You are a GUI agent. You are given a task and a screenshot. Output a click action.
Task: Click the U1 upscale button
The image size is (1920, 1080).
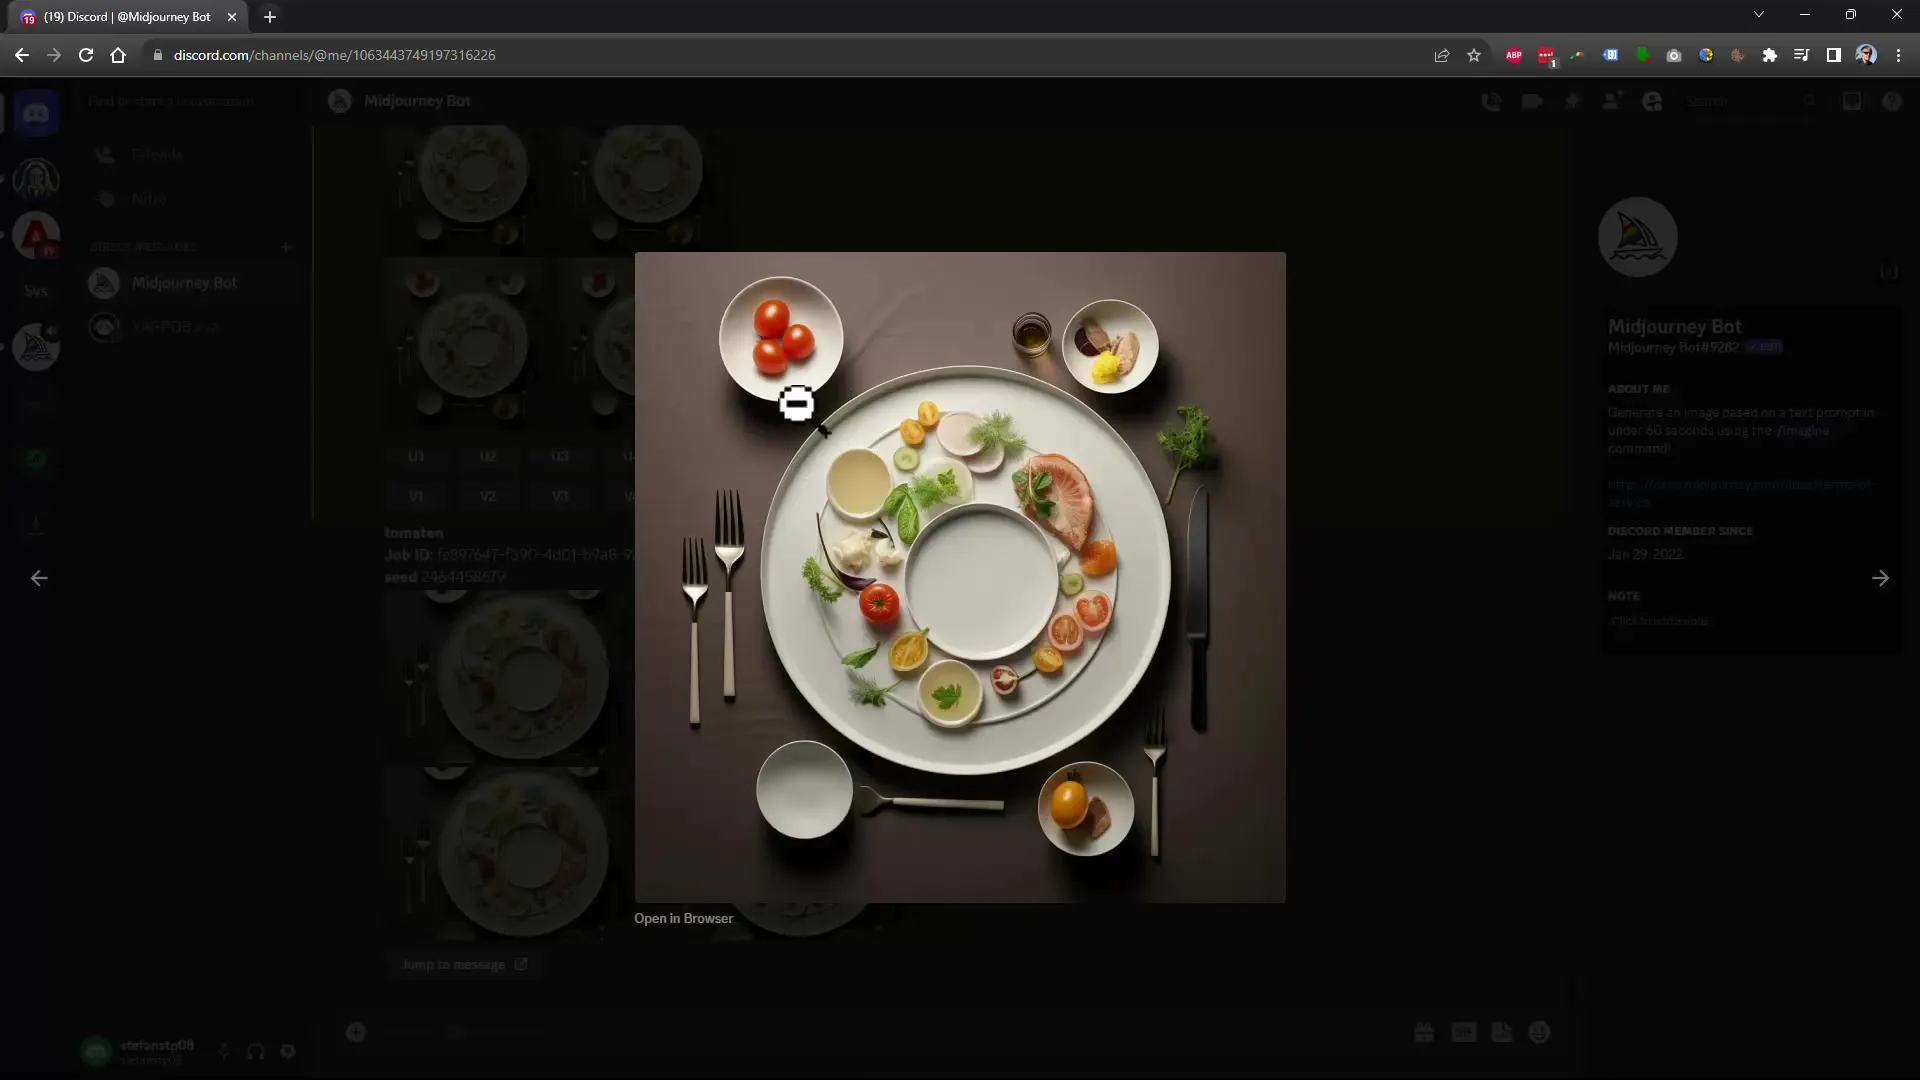coord(416,456)
